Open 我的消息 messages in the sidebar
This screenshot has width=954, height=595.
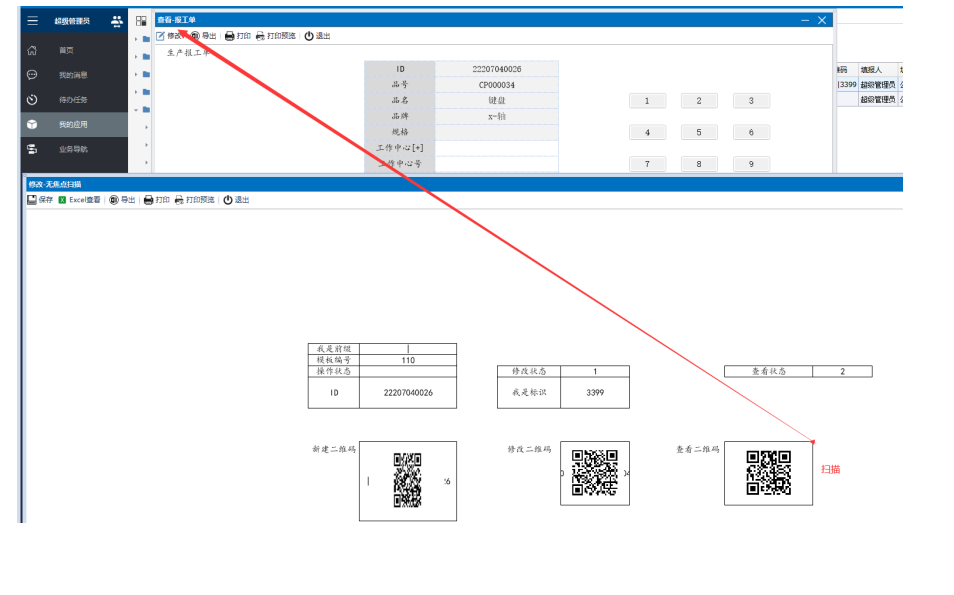tap(72, 75)
